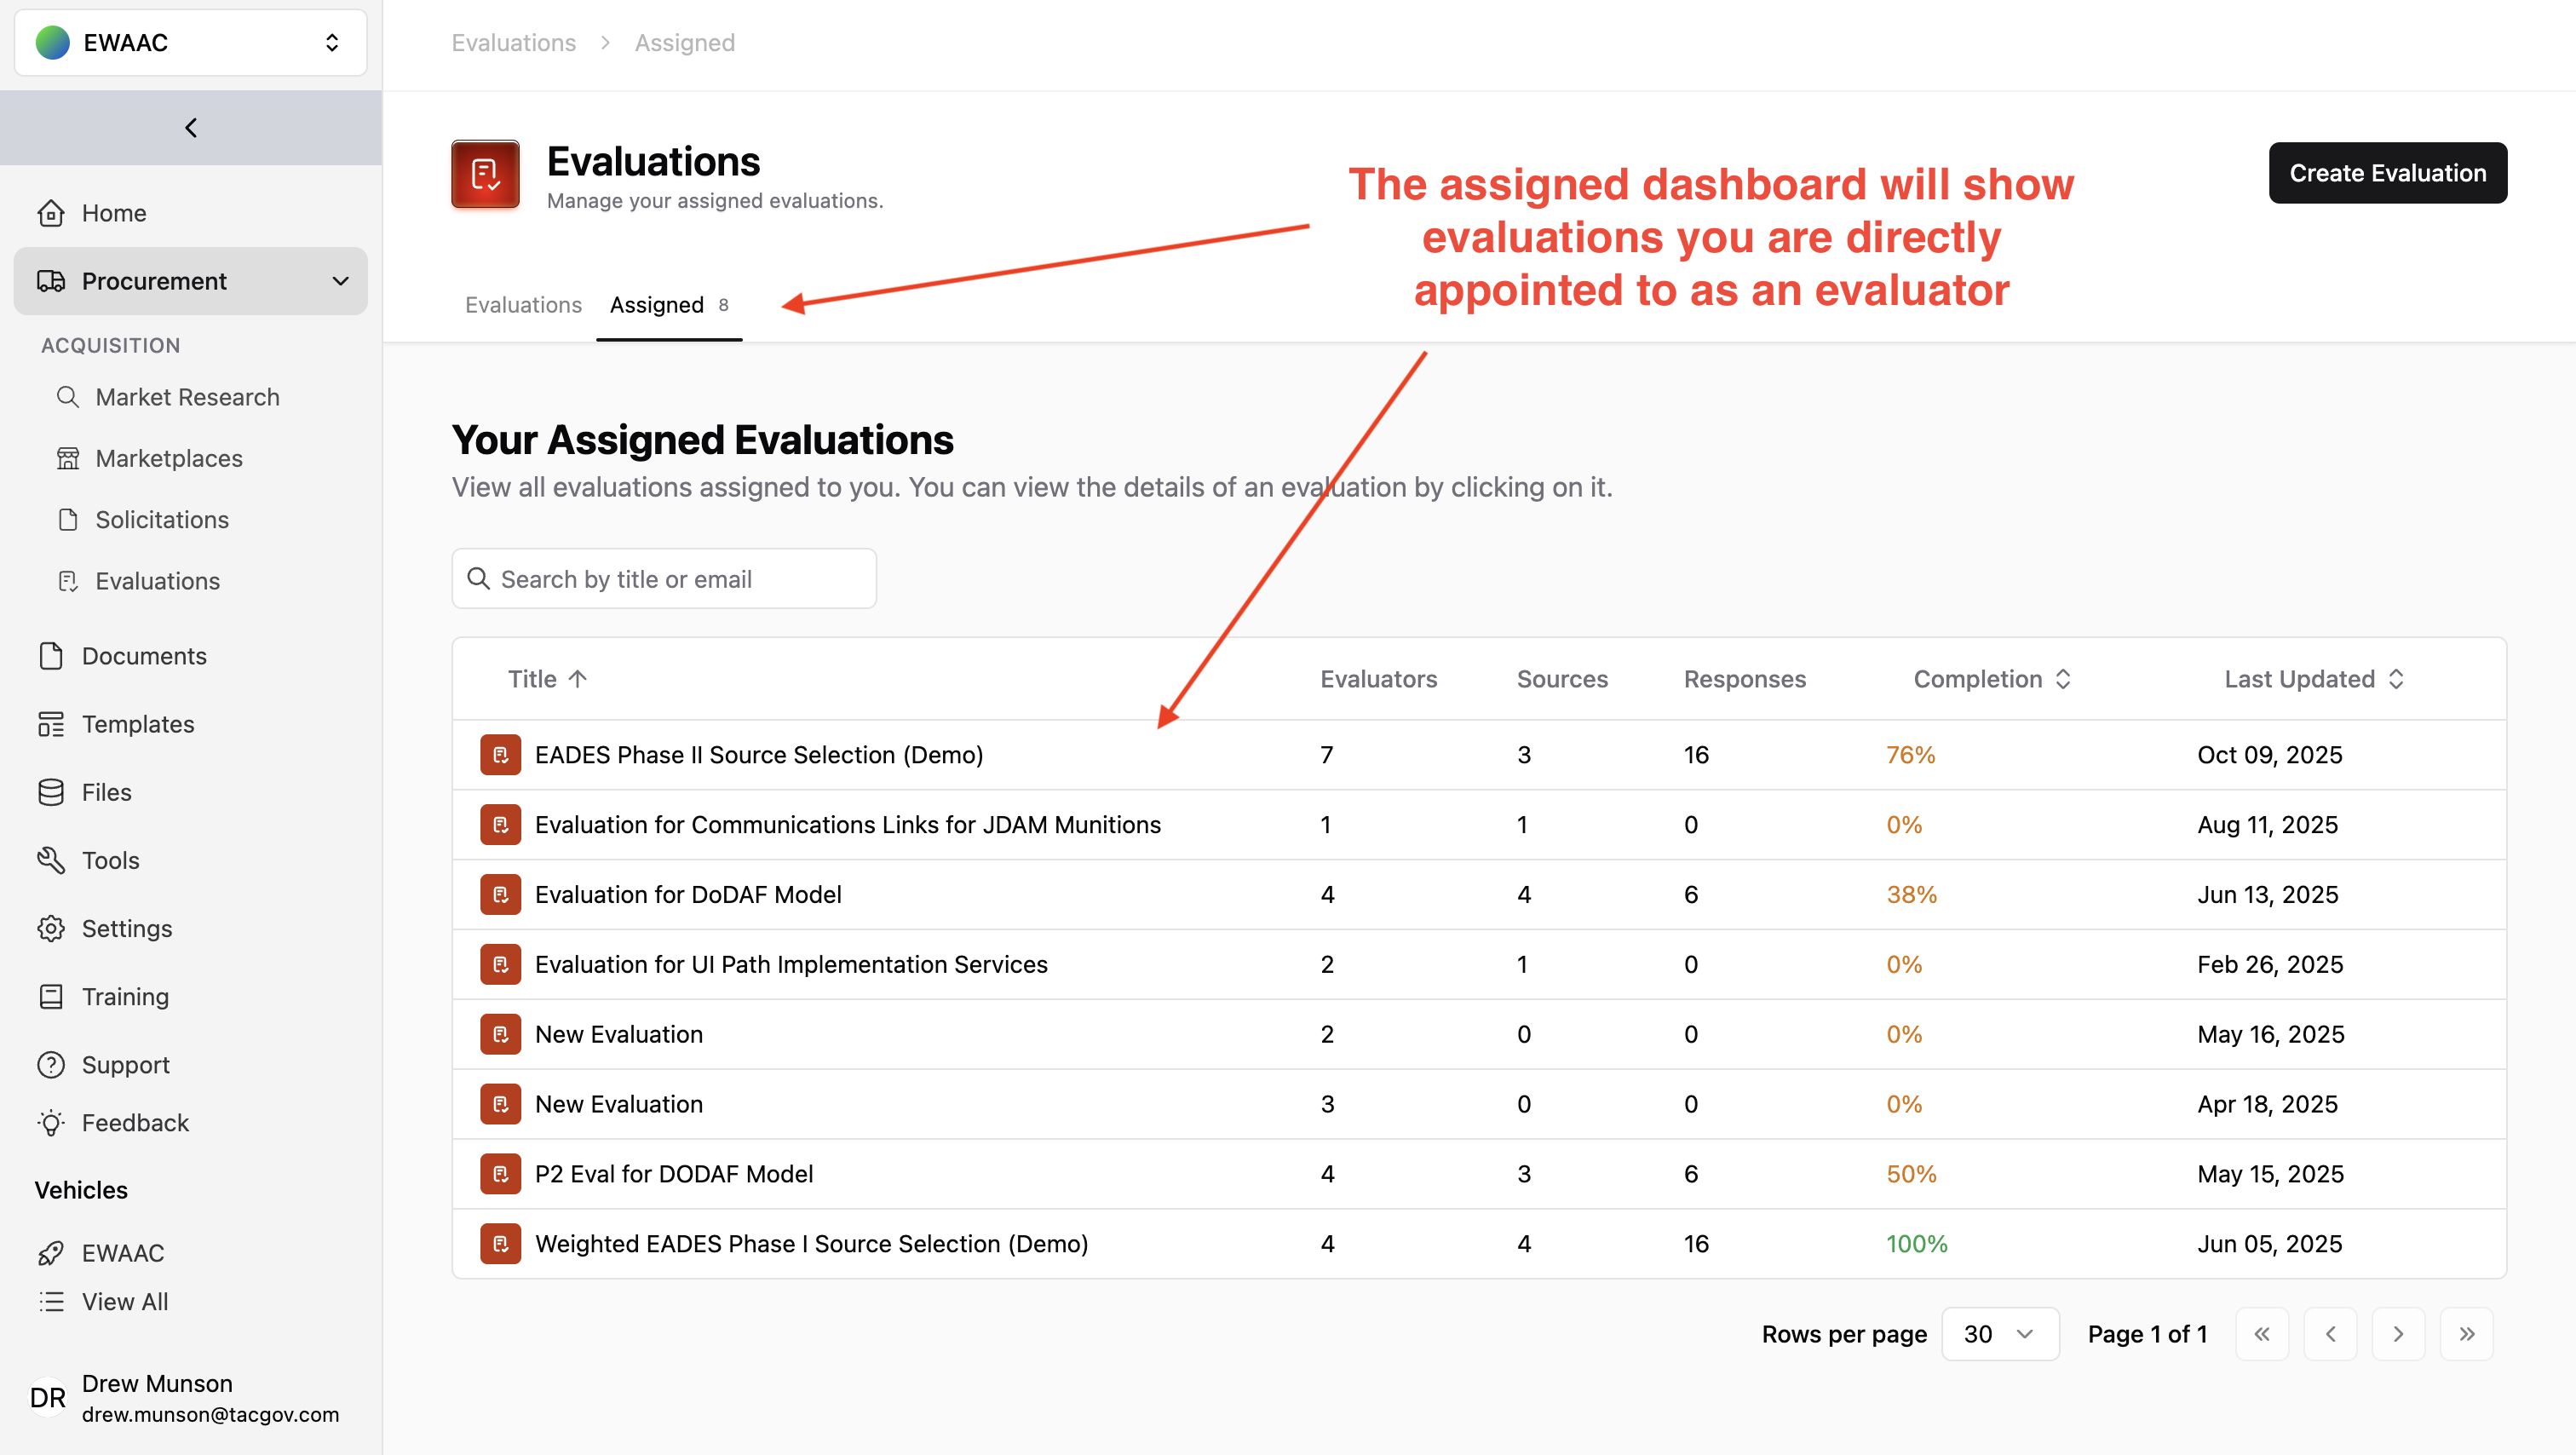Open Market Research from the sidebar

click(187, 397)
